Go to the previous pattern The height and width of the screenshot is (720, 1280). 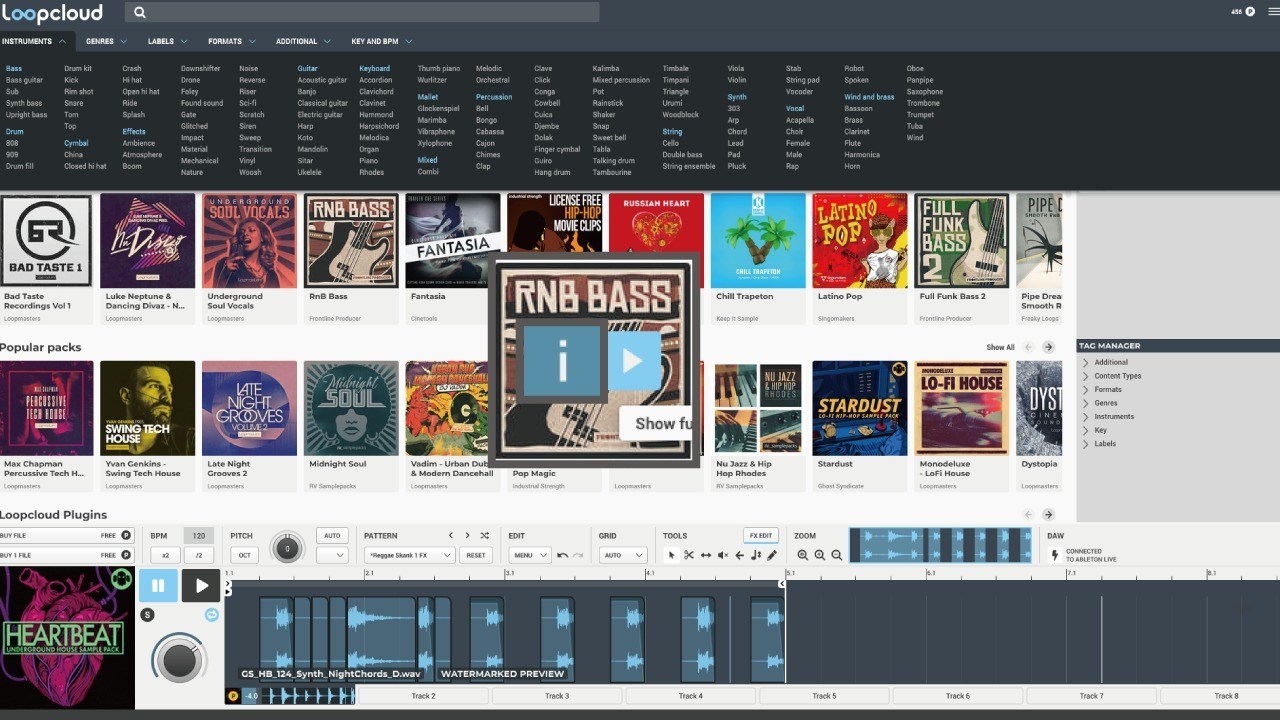[x=451, y=536]
